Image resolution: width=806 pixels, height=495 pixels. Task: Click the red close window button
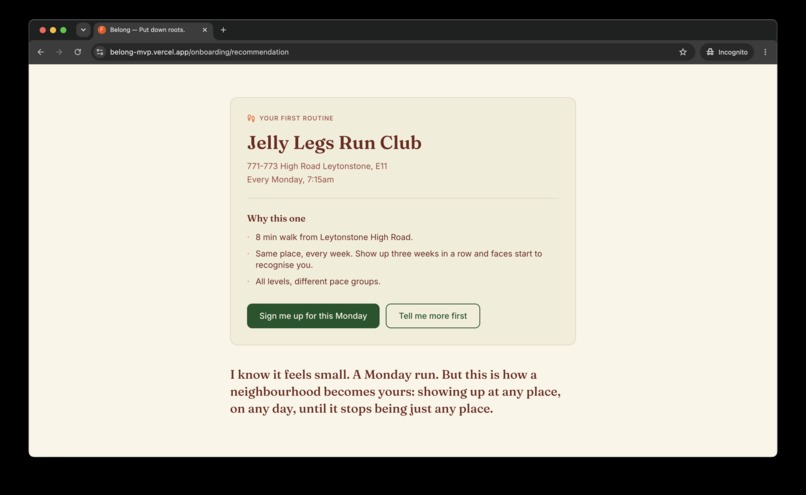point(43,30)
